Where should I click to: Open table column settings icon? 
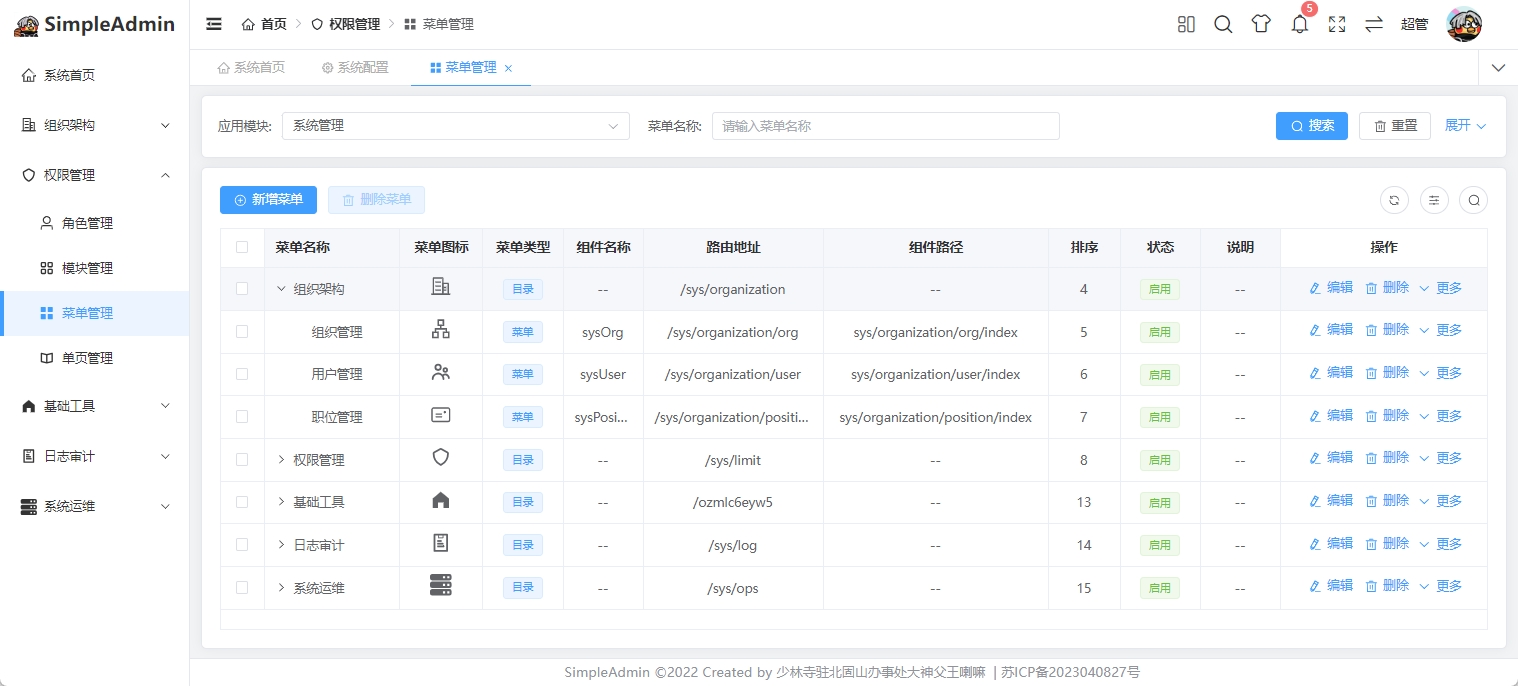coord(1434,200)
